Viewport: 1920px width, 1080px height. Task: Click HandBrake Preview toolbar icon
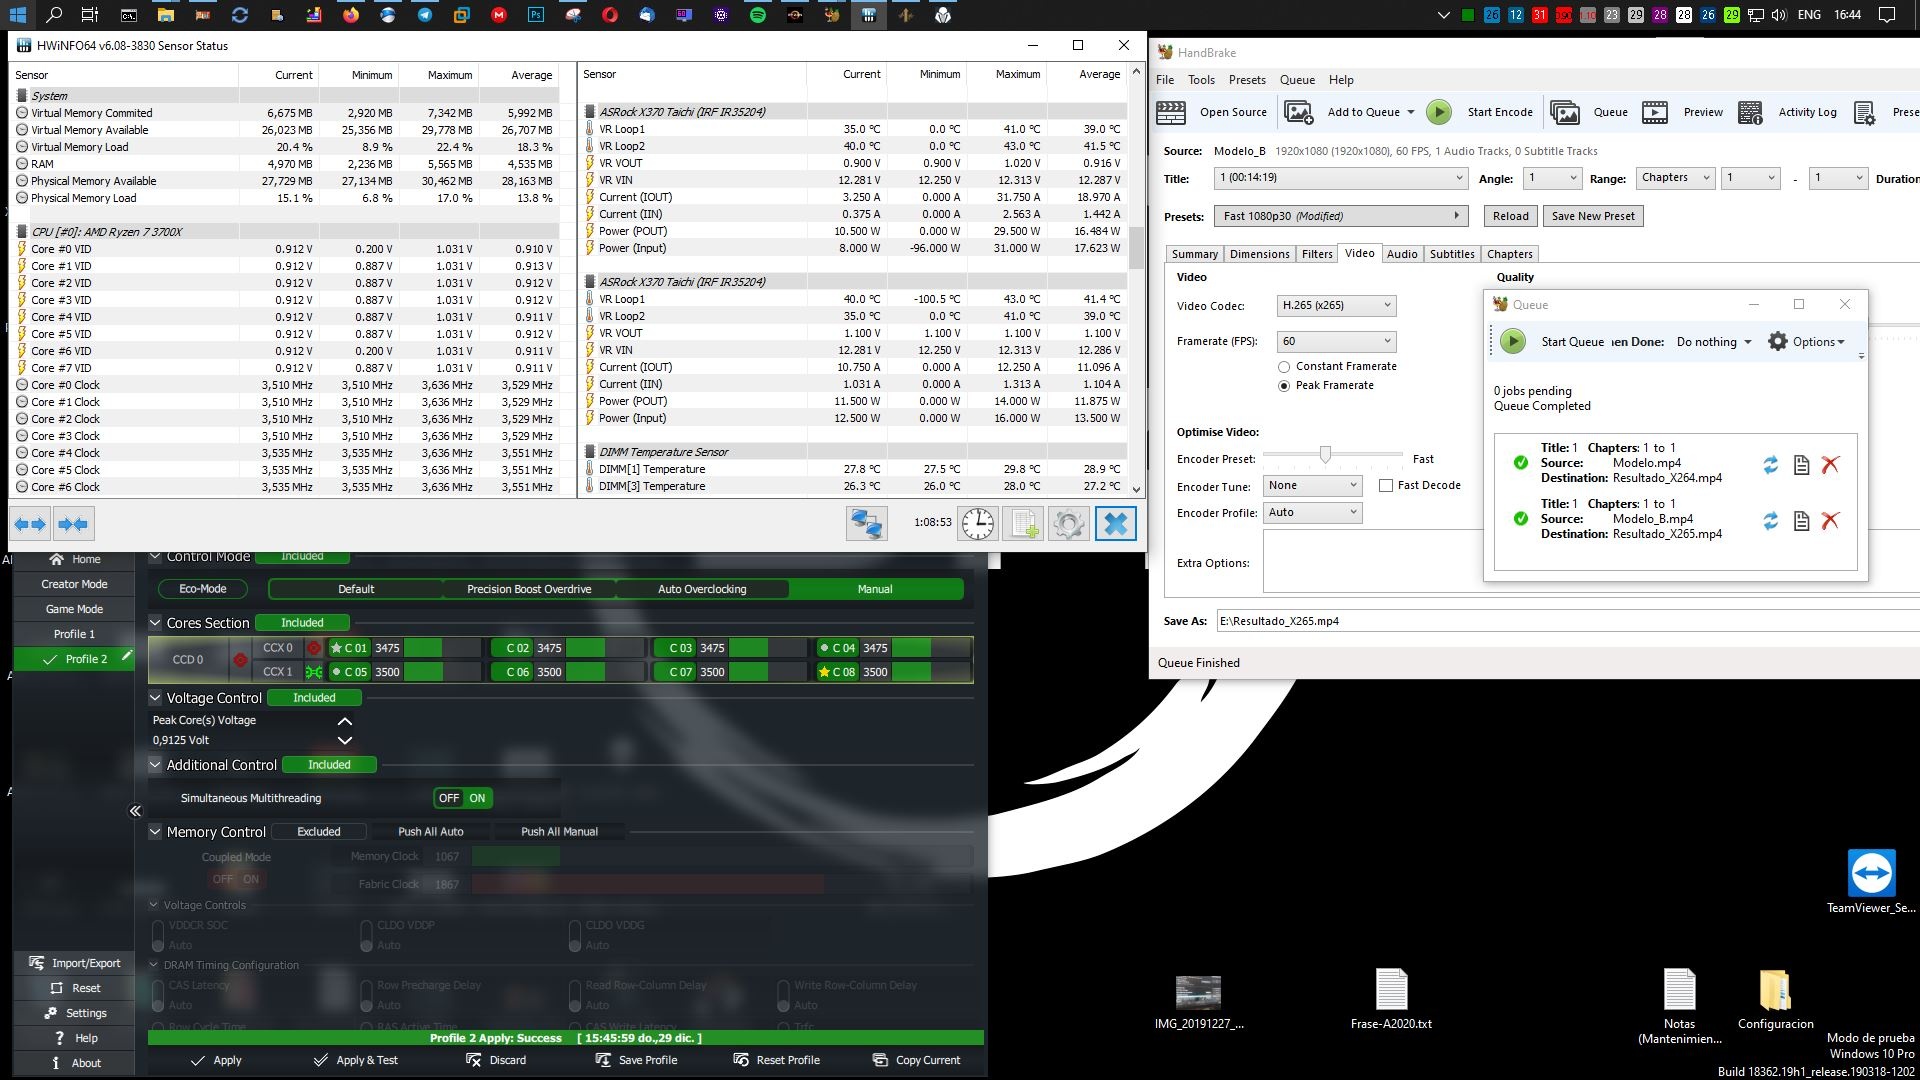pyautogui.click(x=1655, y=112)
